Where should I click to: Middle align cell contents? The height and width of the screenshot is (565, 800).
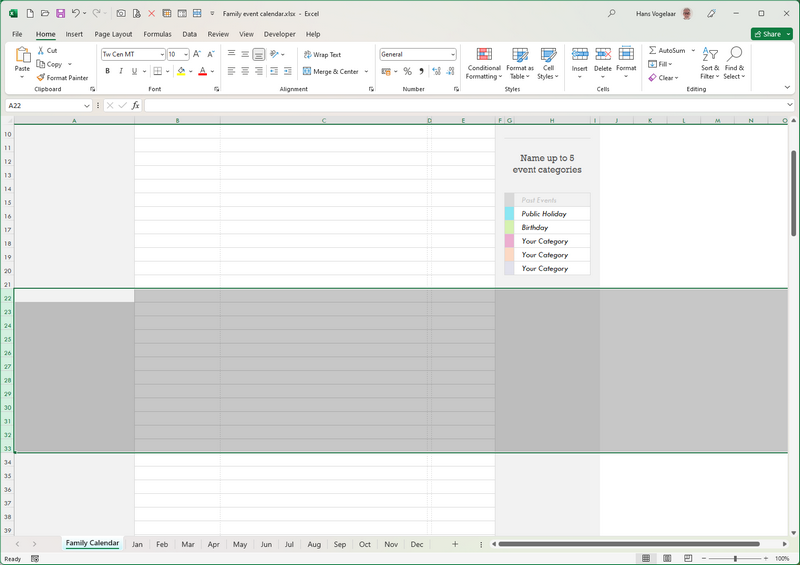point(245,54)
